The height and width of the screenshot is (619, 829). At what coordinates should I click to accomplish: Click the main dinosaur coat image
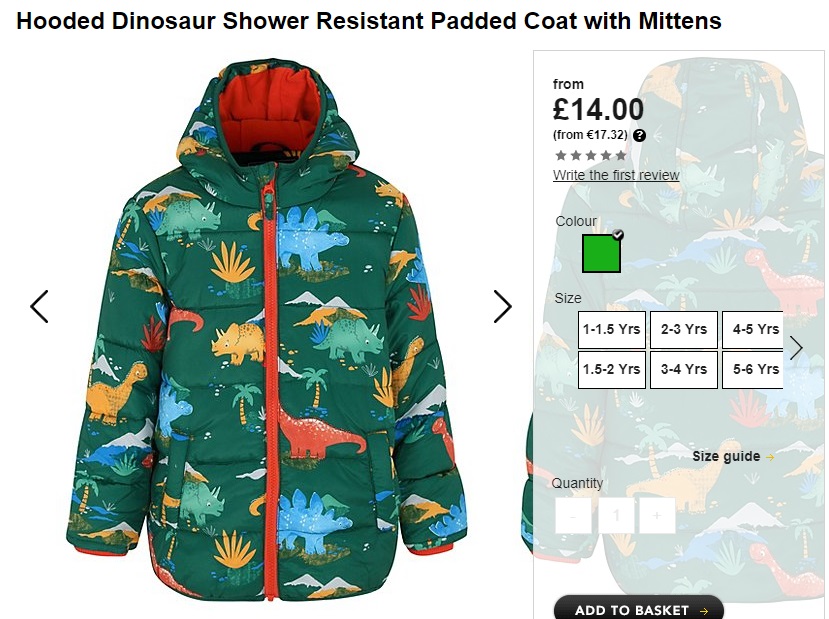coord(268,328)
